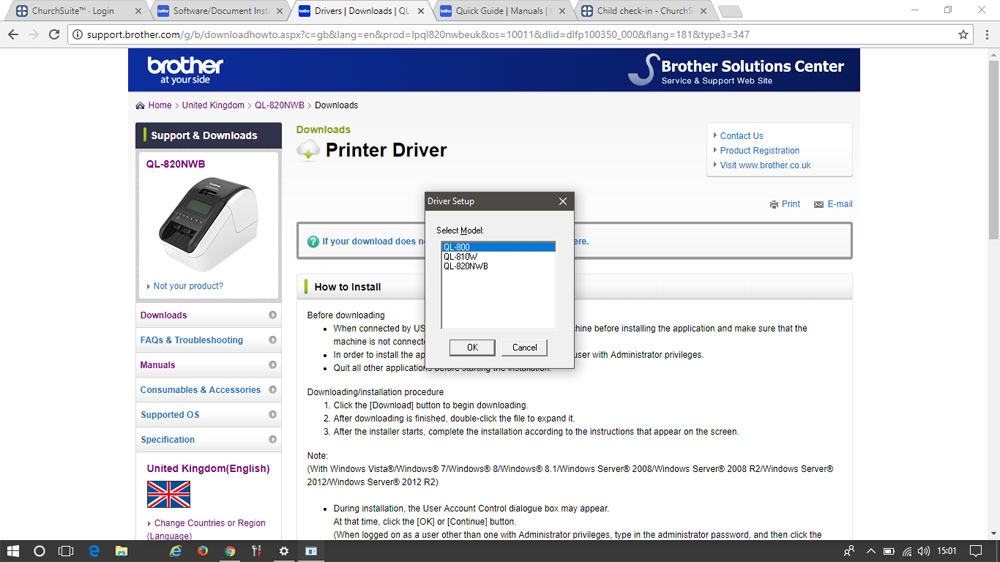This screenshot has width=1000, height=562.
Task: Click the Not your product? link
Action: click(188, 286)
